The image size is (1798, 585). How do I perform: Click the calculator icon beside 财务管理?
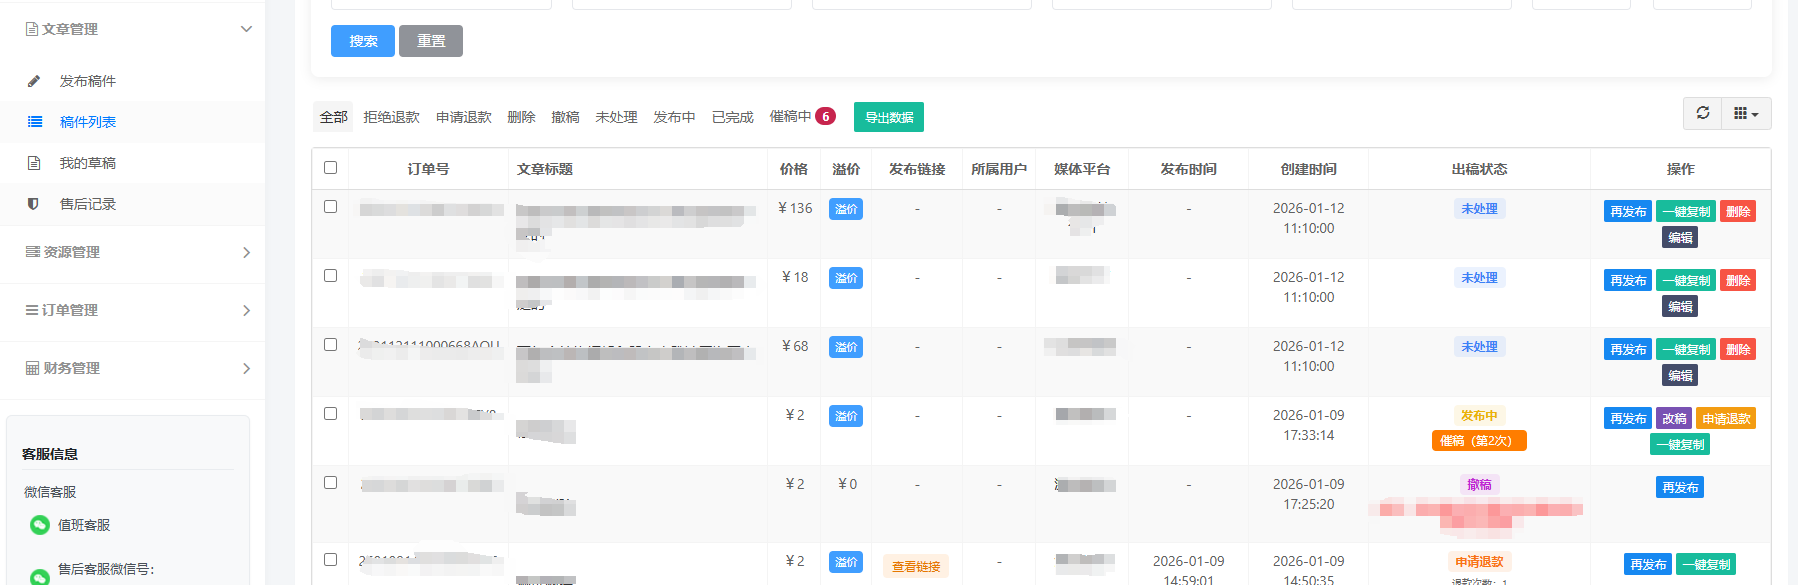(x=32, y=368)
